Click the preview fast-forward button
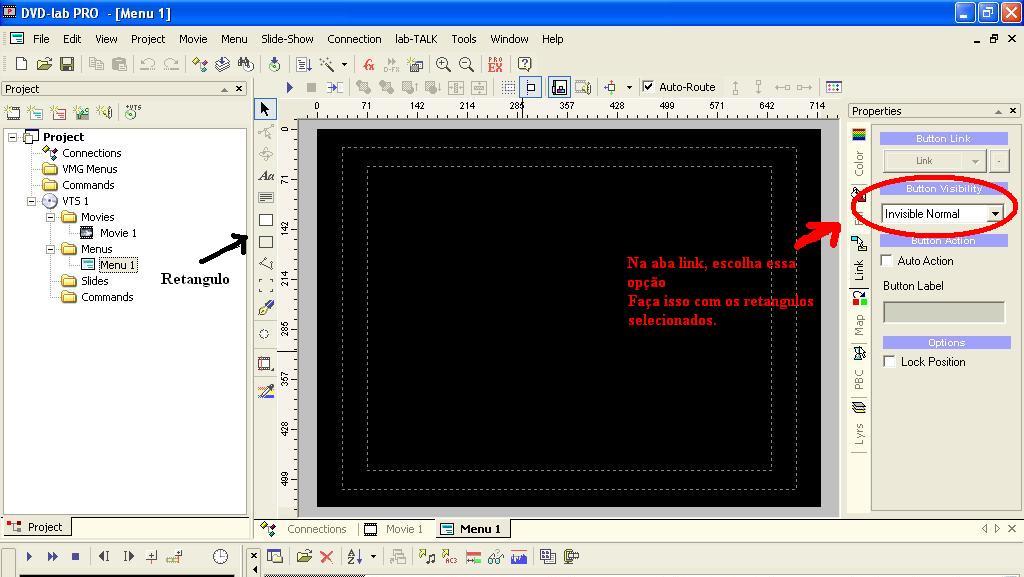 point(52,557)
